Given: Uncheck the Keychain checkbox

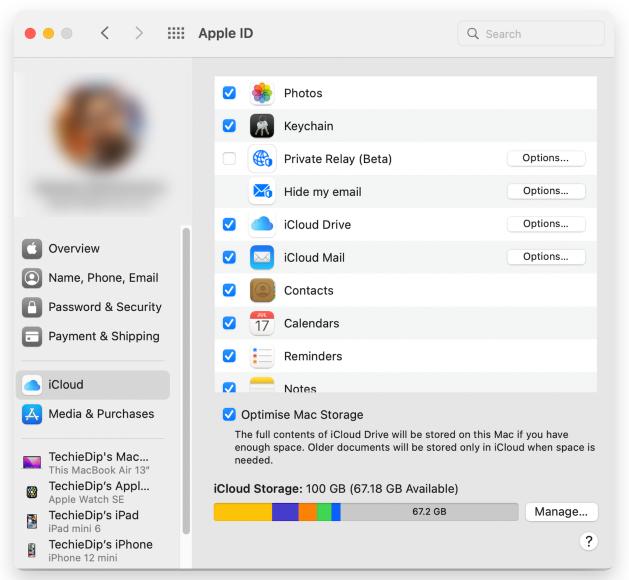Looking at the screenshot, I should click(229, 126).
